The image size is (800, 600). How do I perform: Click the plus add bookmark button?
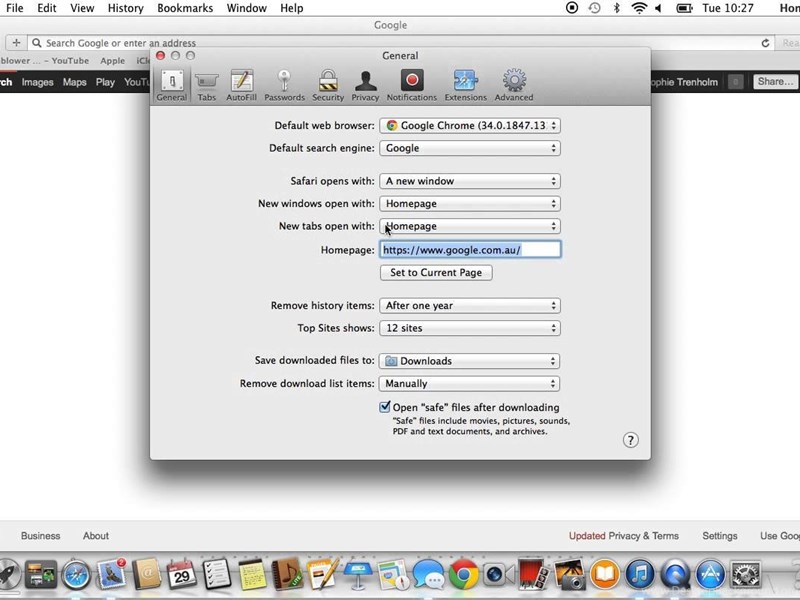point(16,43)
